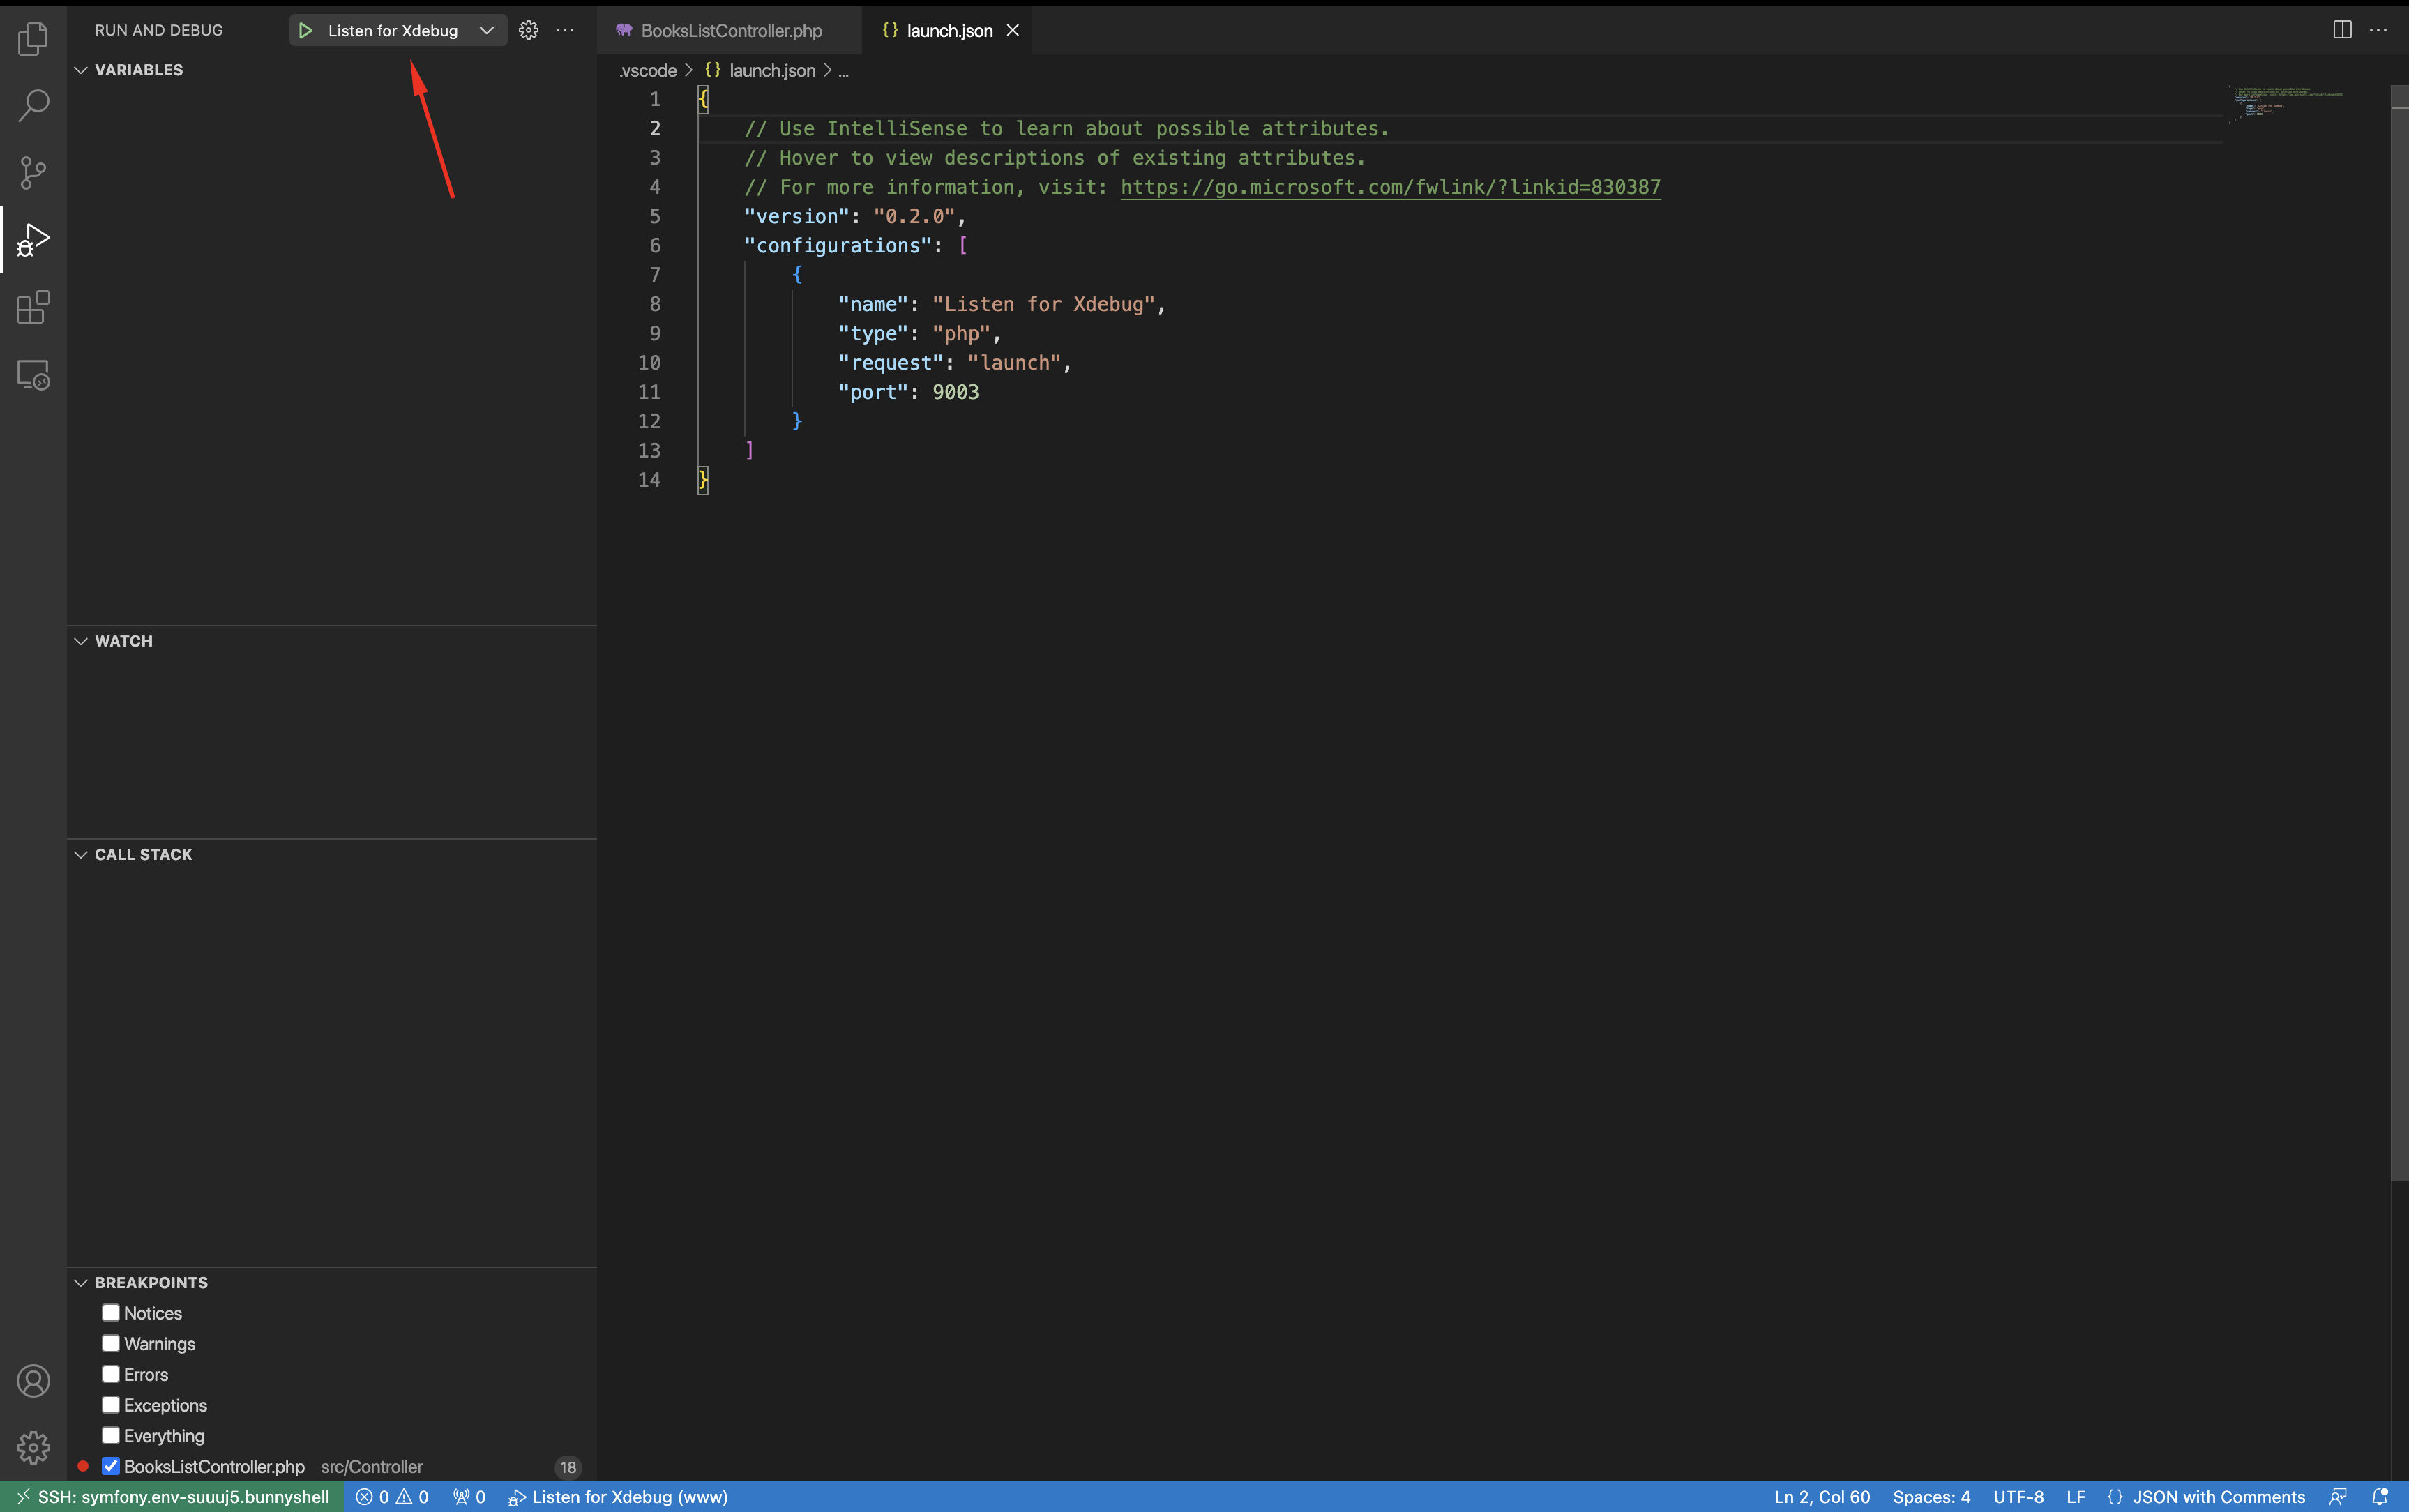Enable the Exceptions breakpoint checkbox
Image resolution: width=2409 pixels, height=1512 pixels.
[x=111, y=1404]
